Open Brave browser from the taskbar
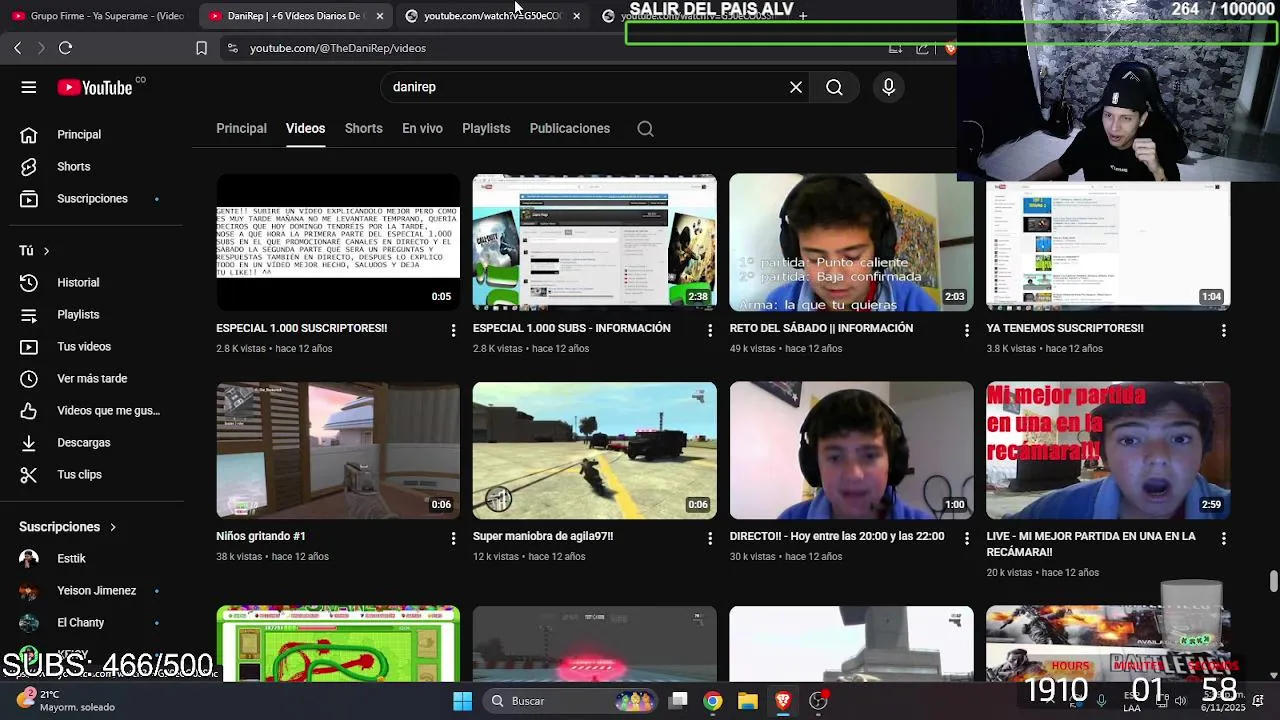Viewport: 1280px width, 720px height. click(783, 701)
